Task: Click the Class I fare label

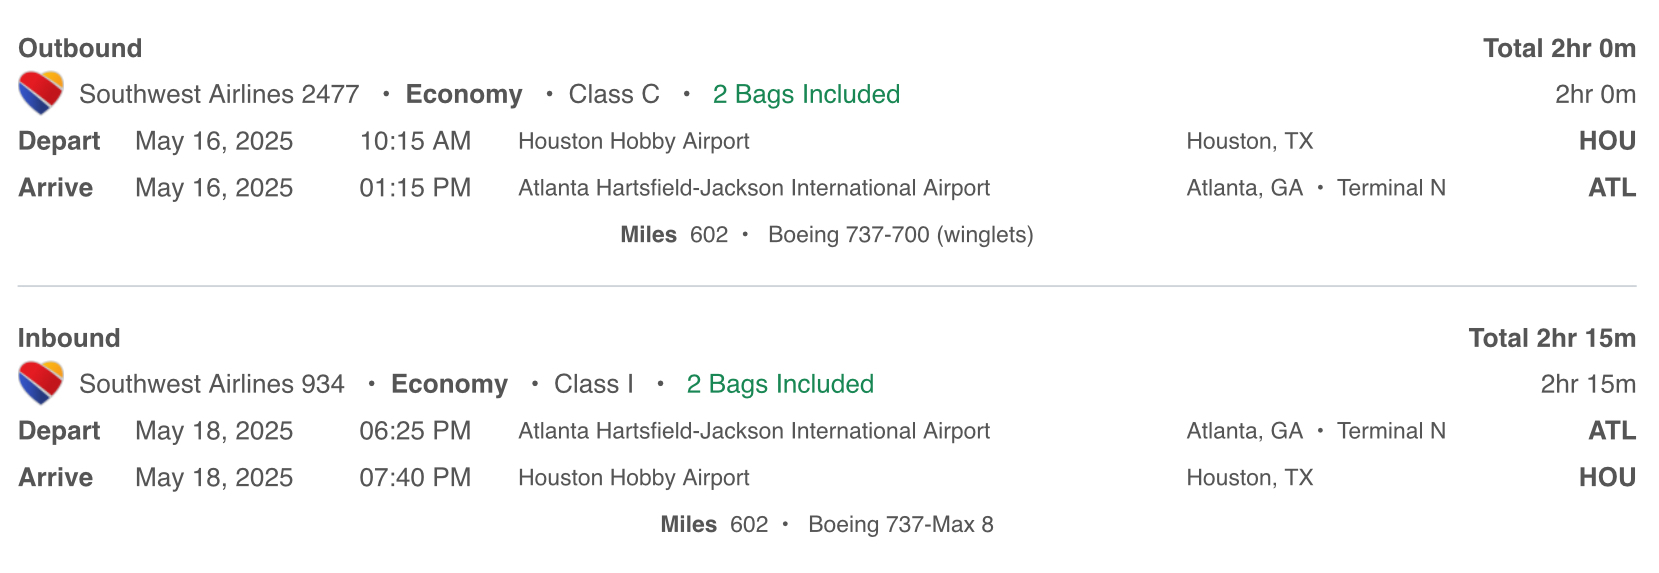Action: [594, 384]
